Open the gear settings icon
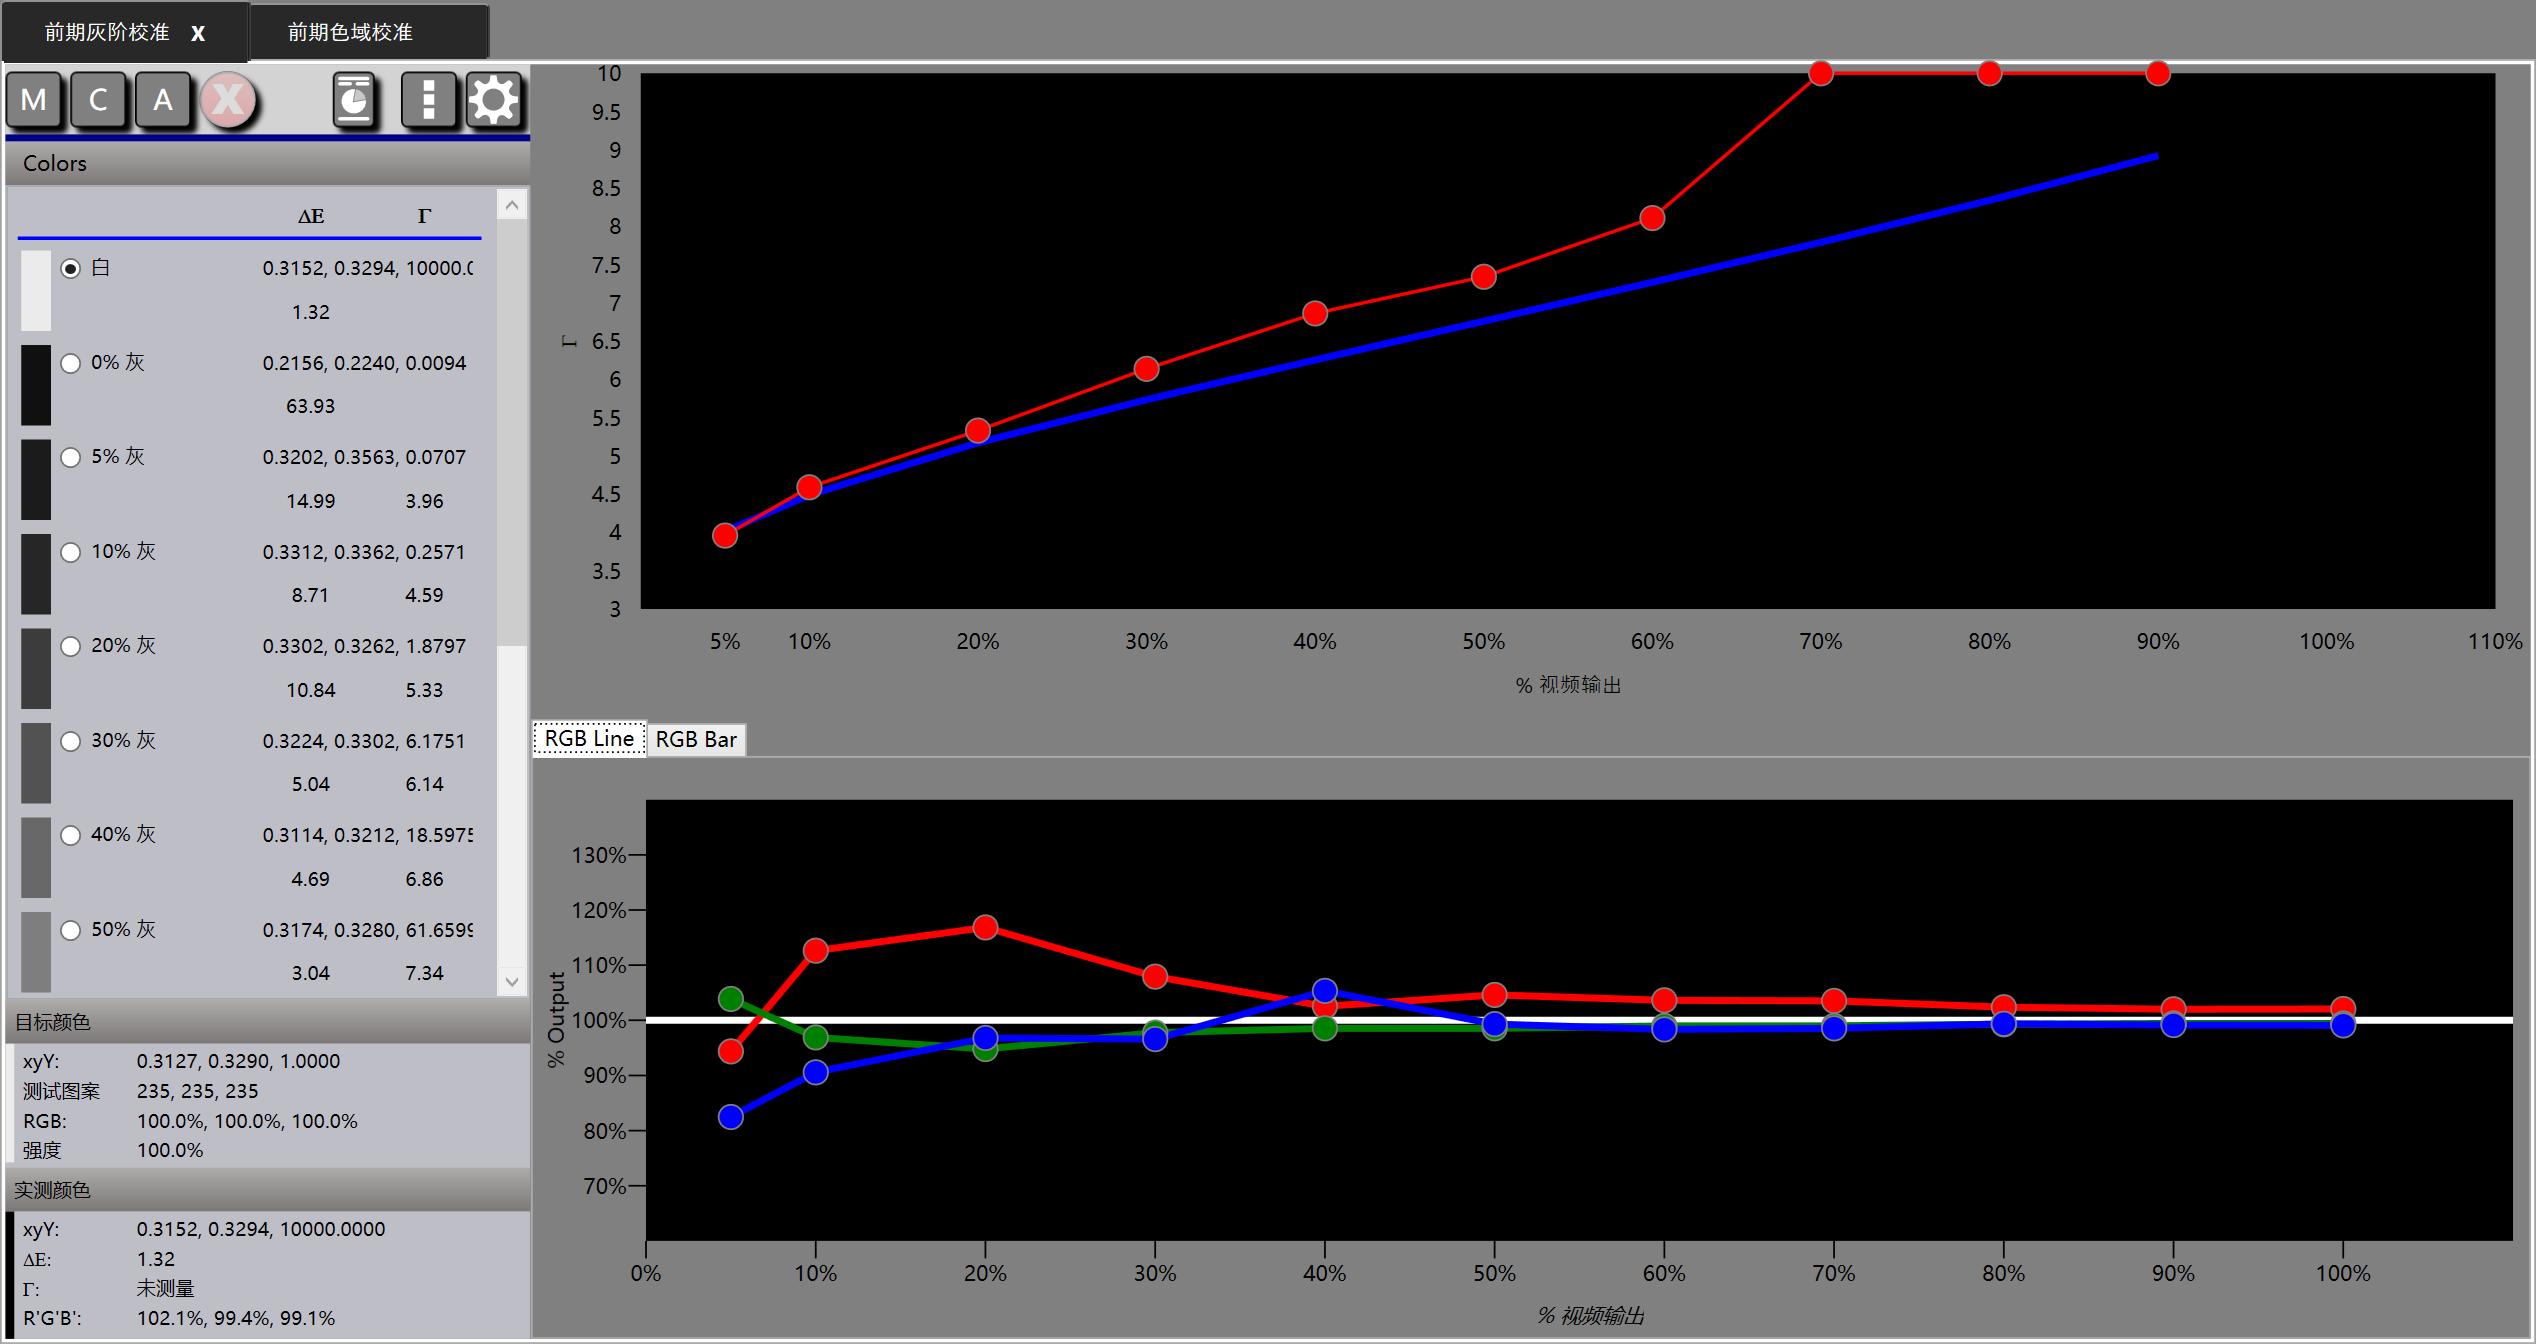This screenshot has width=2536, height=1344. [x=494, y=100]
